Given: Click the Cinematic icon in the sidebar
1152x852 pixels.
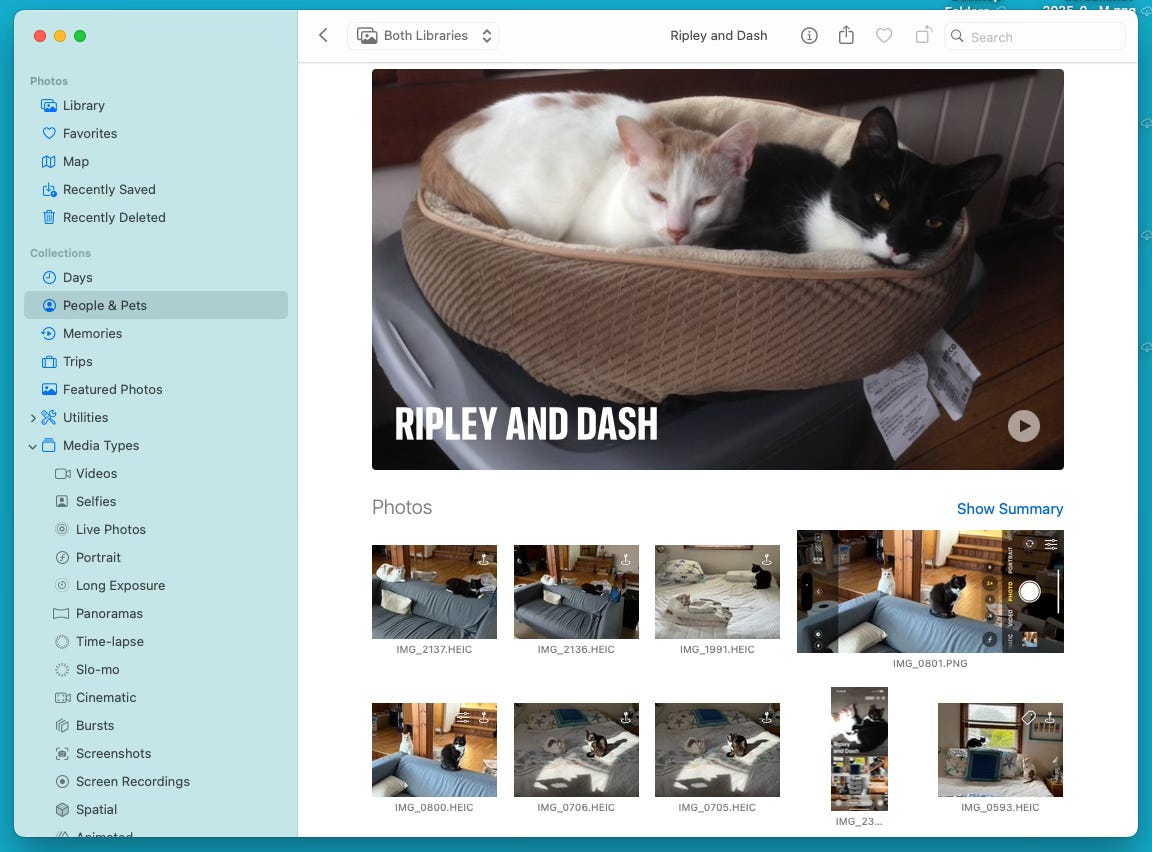Looking at the screenshot, I should 62,698.
